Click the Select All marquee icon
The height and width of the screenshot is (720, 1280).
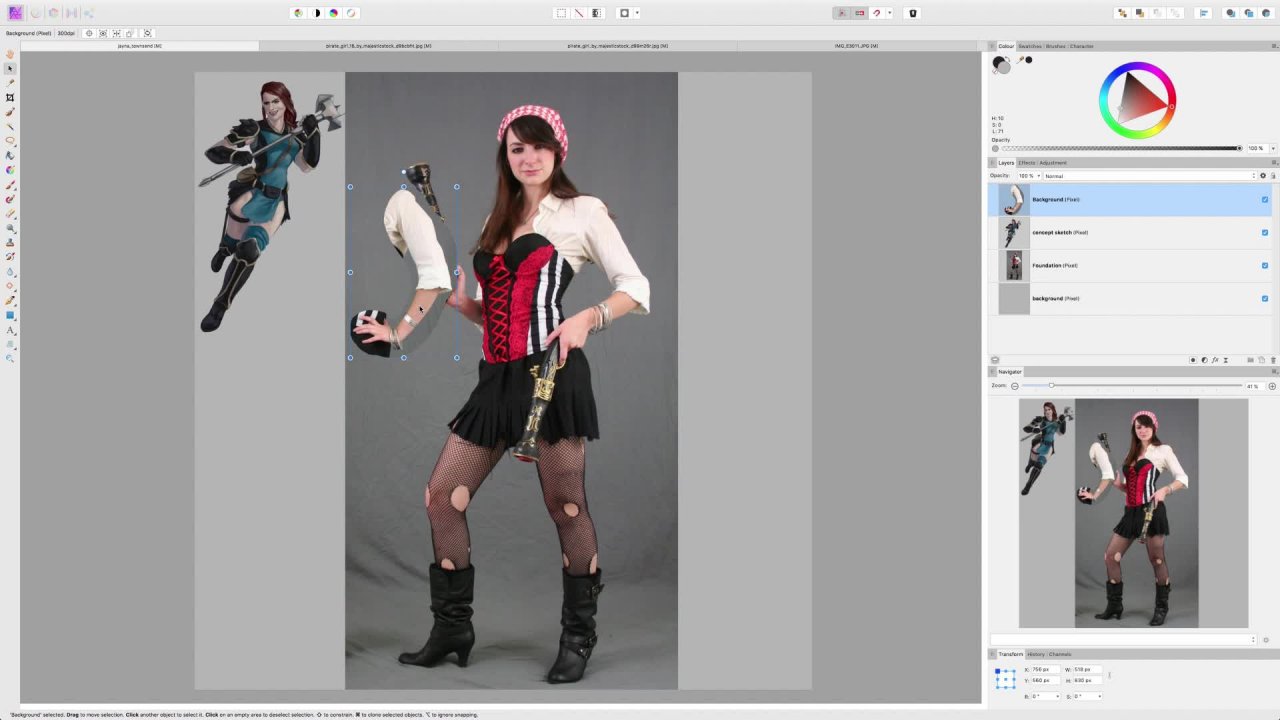561,13
